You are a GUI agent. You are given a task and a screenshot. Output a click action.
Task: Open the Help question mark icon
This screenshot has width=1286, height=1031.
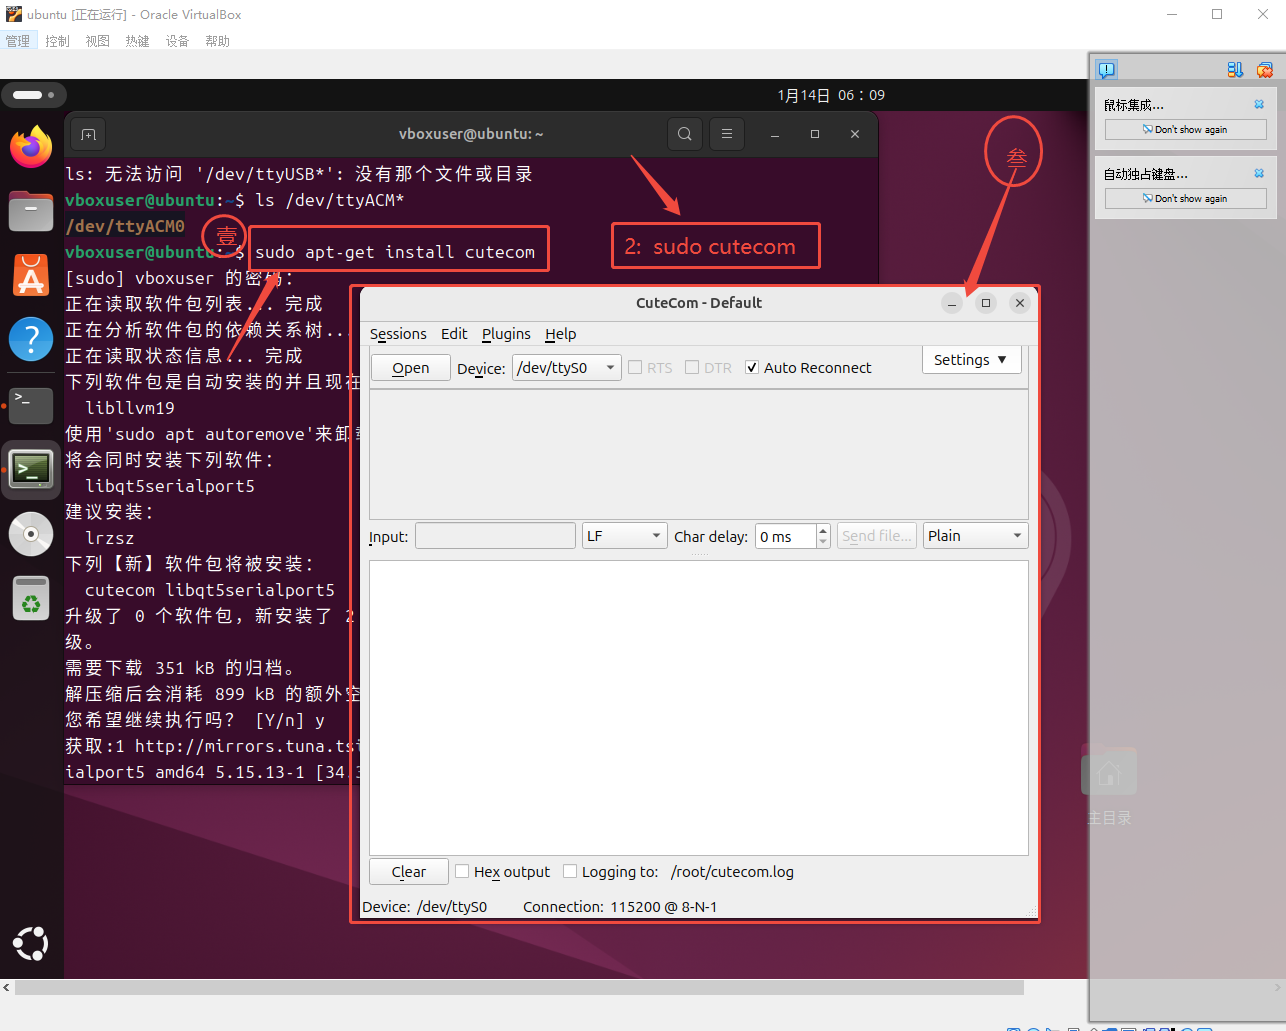pos(31,340)
